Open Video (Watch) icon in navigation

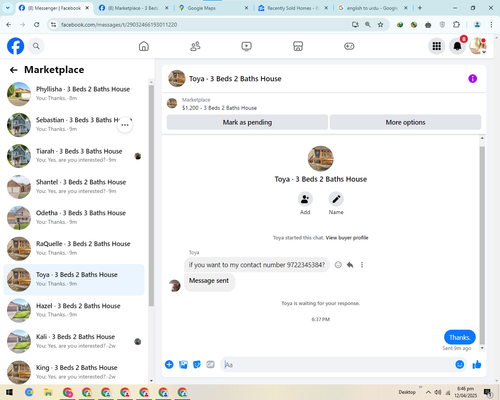tap(247, 46)
